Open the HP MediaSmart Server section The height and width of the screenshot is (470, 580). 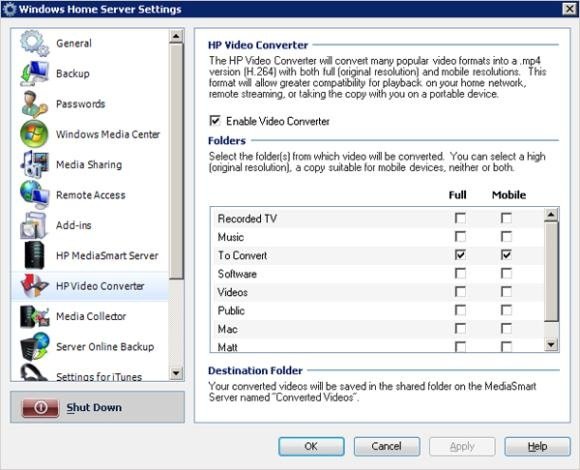107,256
